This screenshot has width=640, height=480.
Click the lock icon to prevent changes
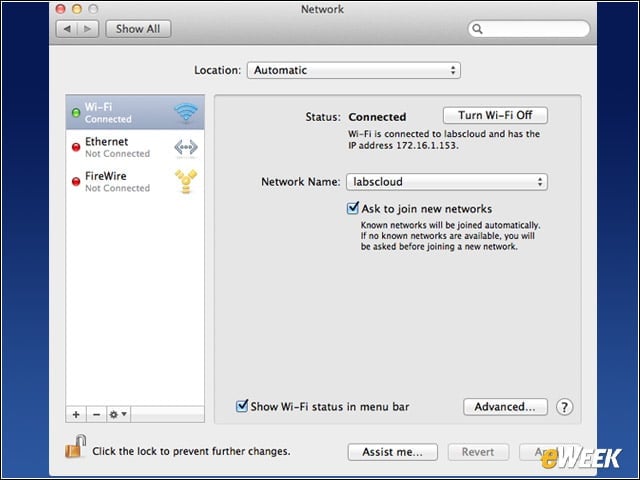pyautogui.click(x=76, y=446)
